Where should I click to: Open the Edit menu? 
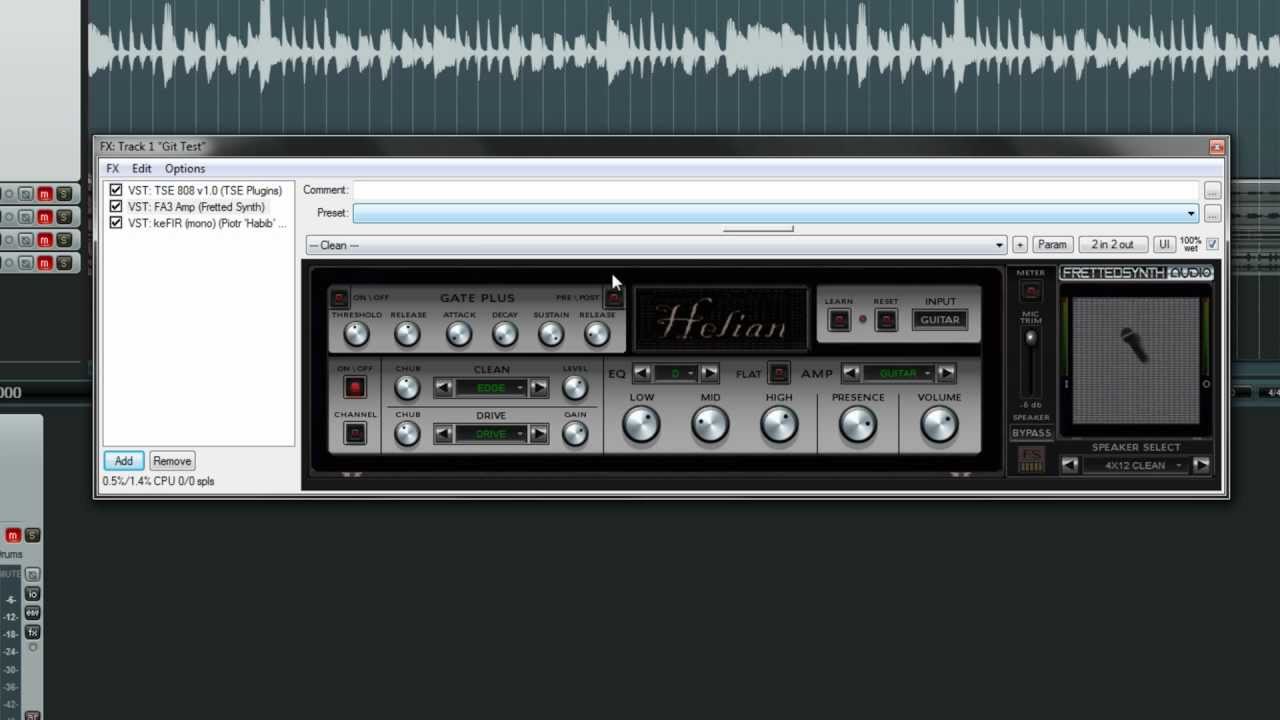point(142,169)
